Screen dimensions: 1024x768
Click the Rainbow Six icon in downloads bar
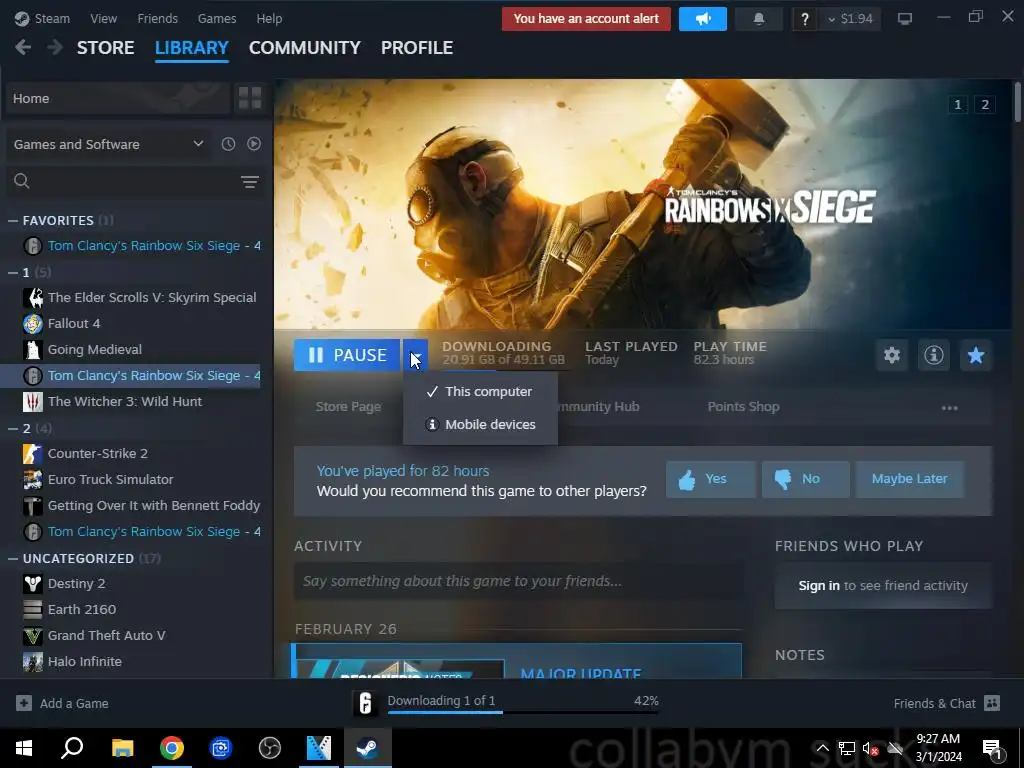[x=366, y=703]
